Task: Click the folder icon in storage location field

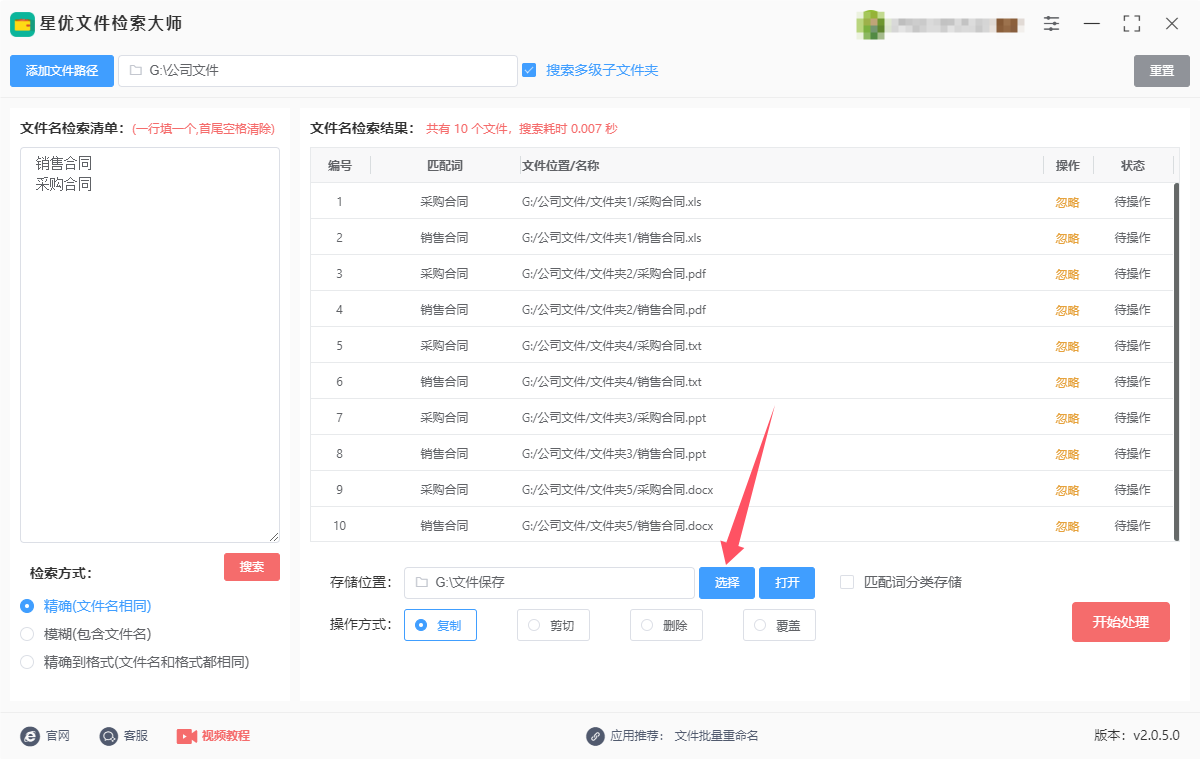Action: click(x=421, y=582)
